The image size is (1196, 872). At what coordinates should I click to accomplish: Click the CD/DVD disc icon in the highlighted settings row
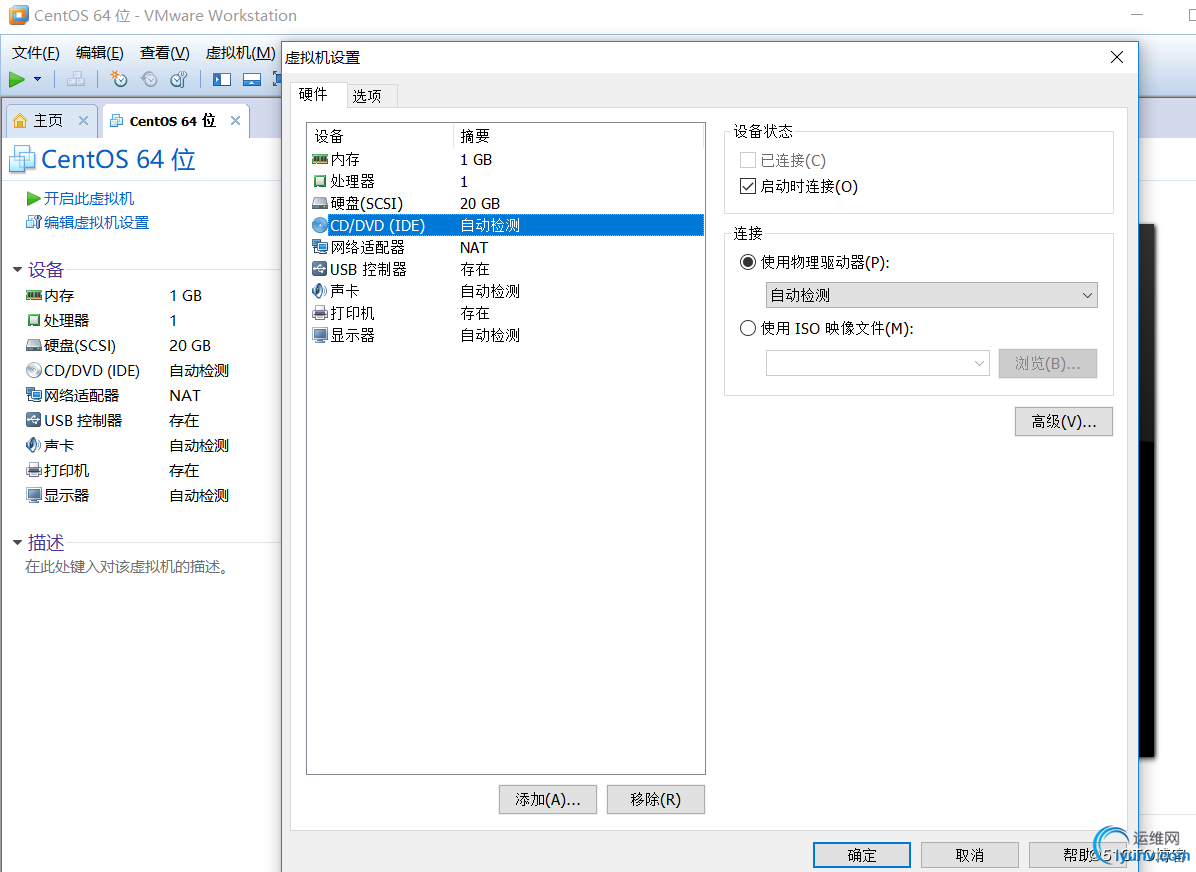click(x=320, y=226)
